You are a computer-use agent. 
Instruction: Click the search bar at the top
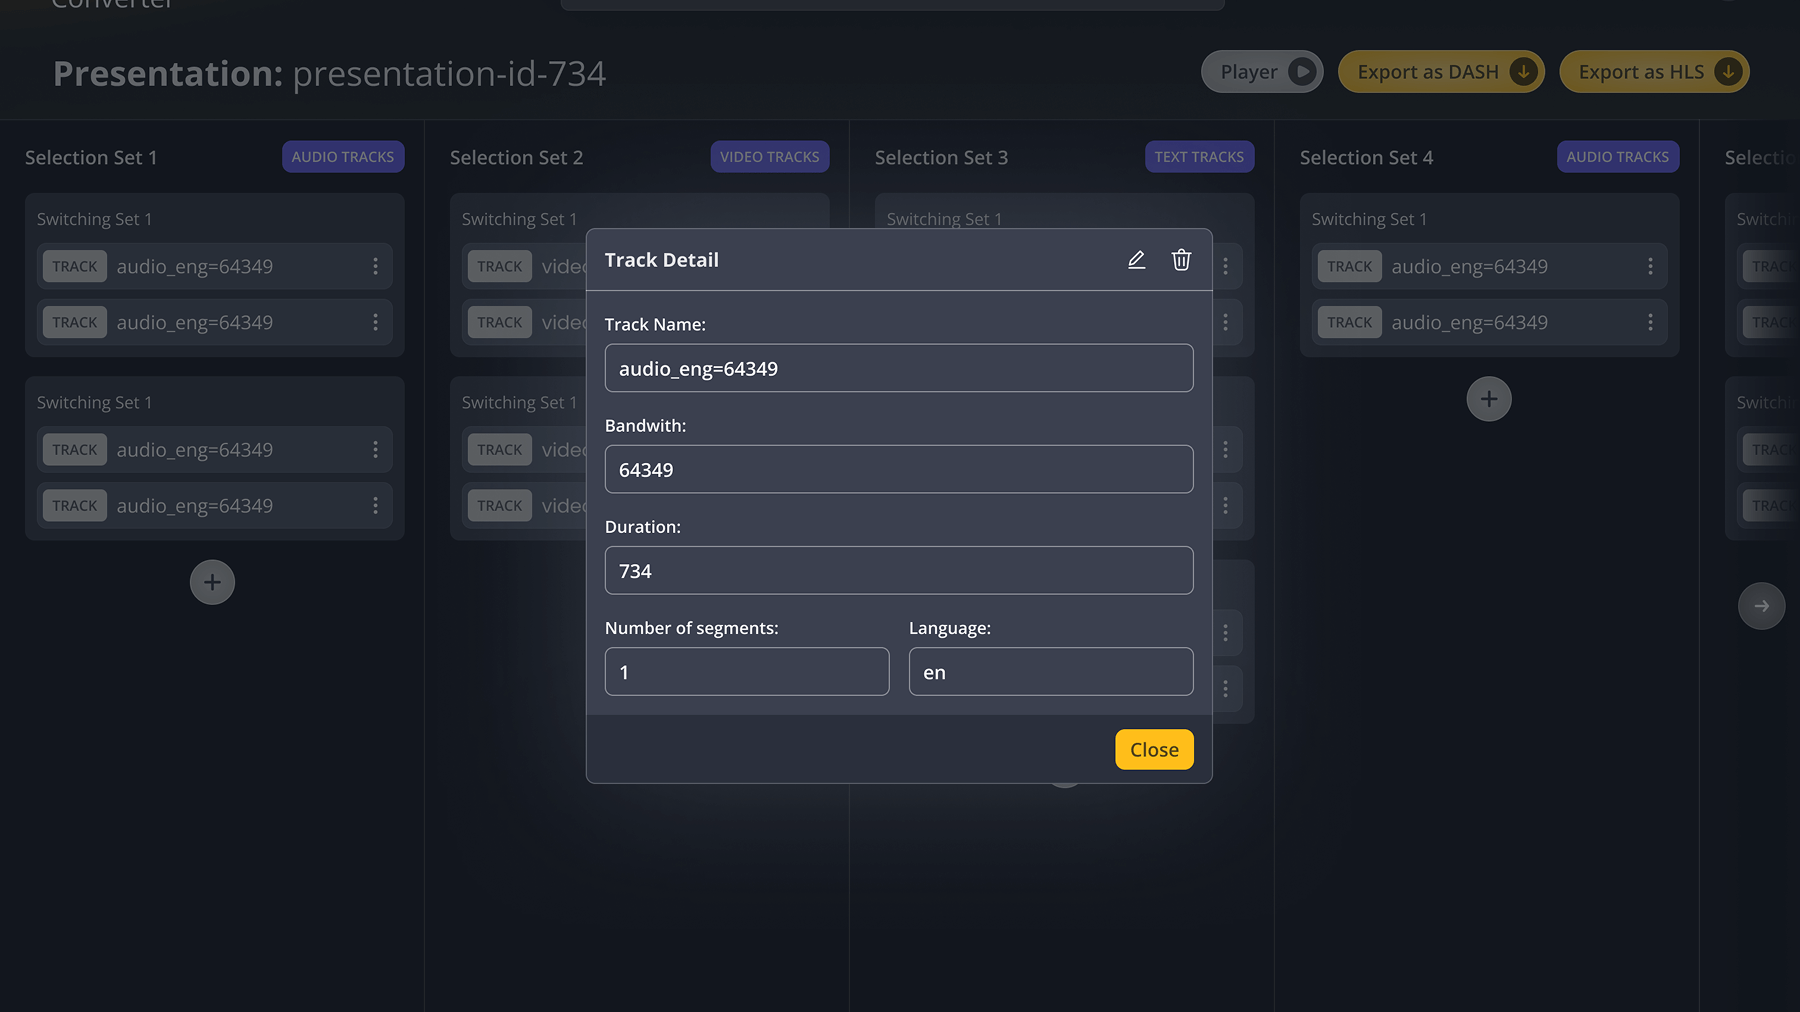891,4
